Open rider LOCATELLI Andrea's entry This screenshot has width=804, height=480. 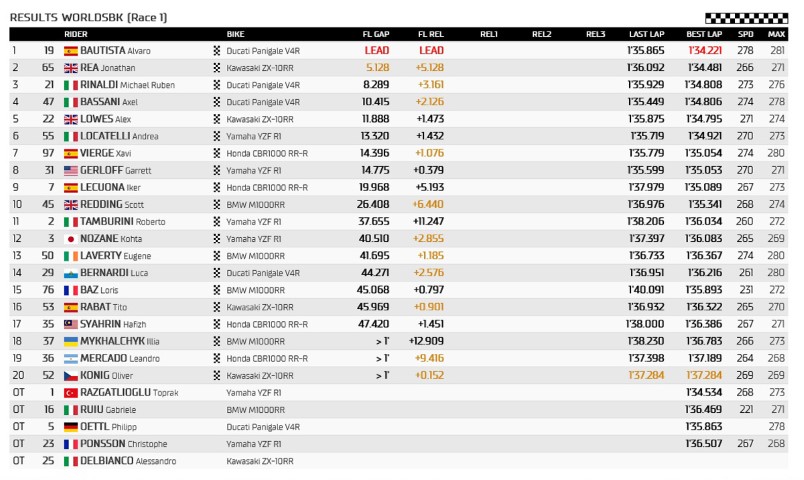tap(120, 136)
